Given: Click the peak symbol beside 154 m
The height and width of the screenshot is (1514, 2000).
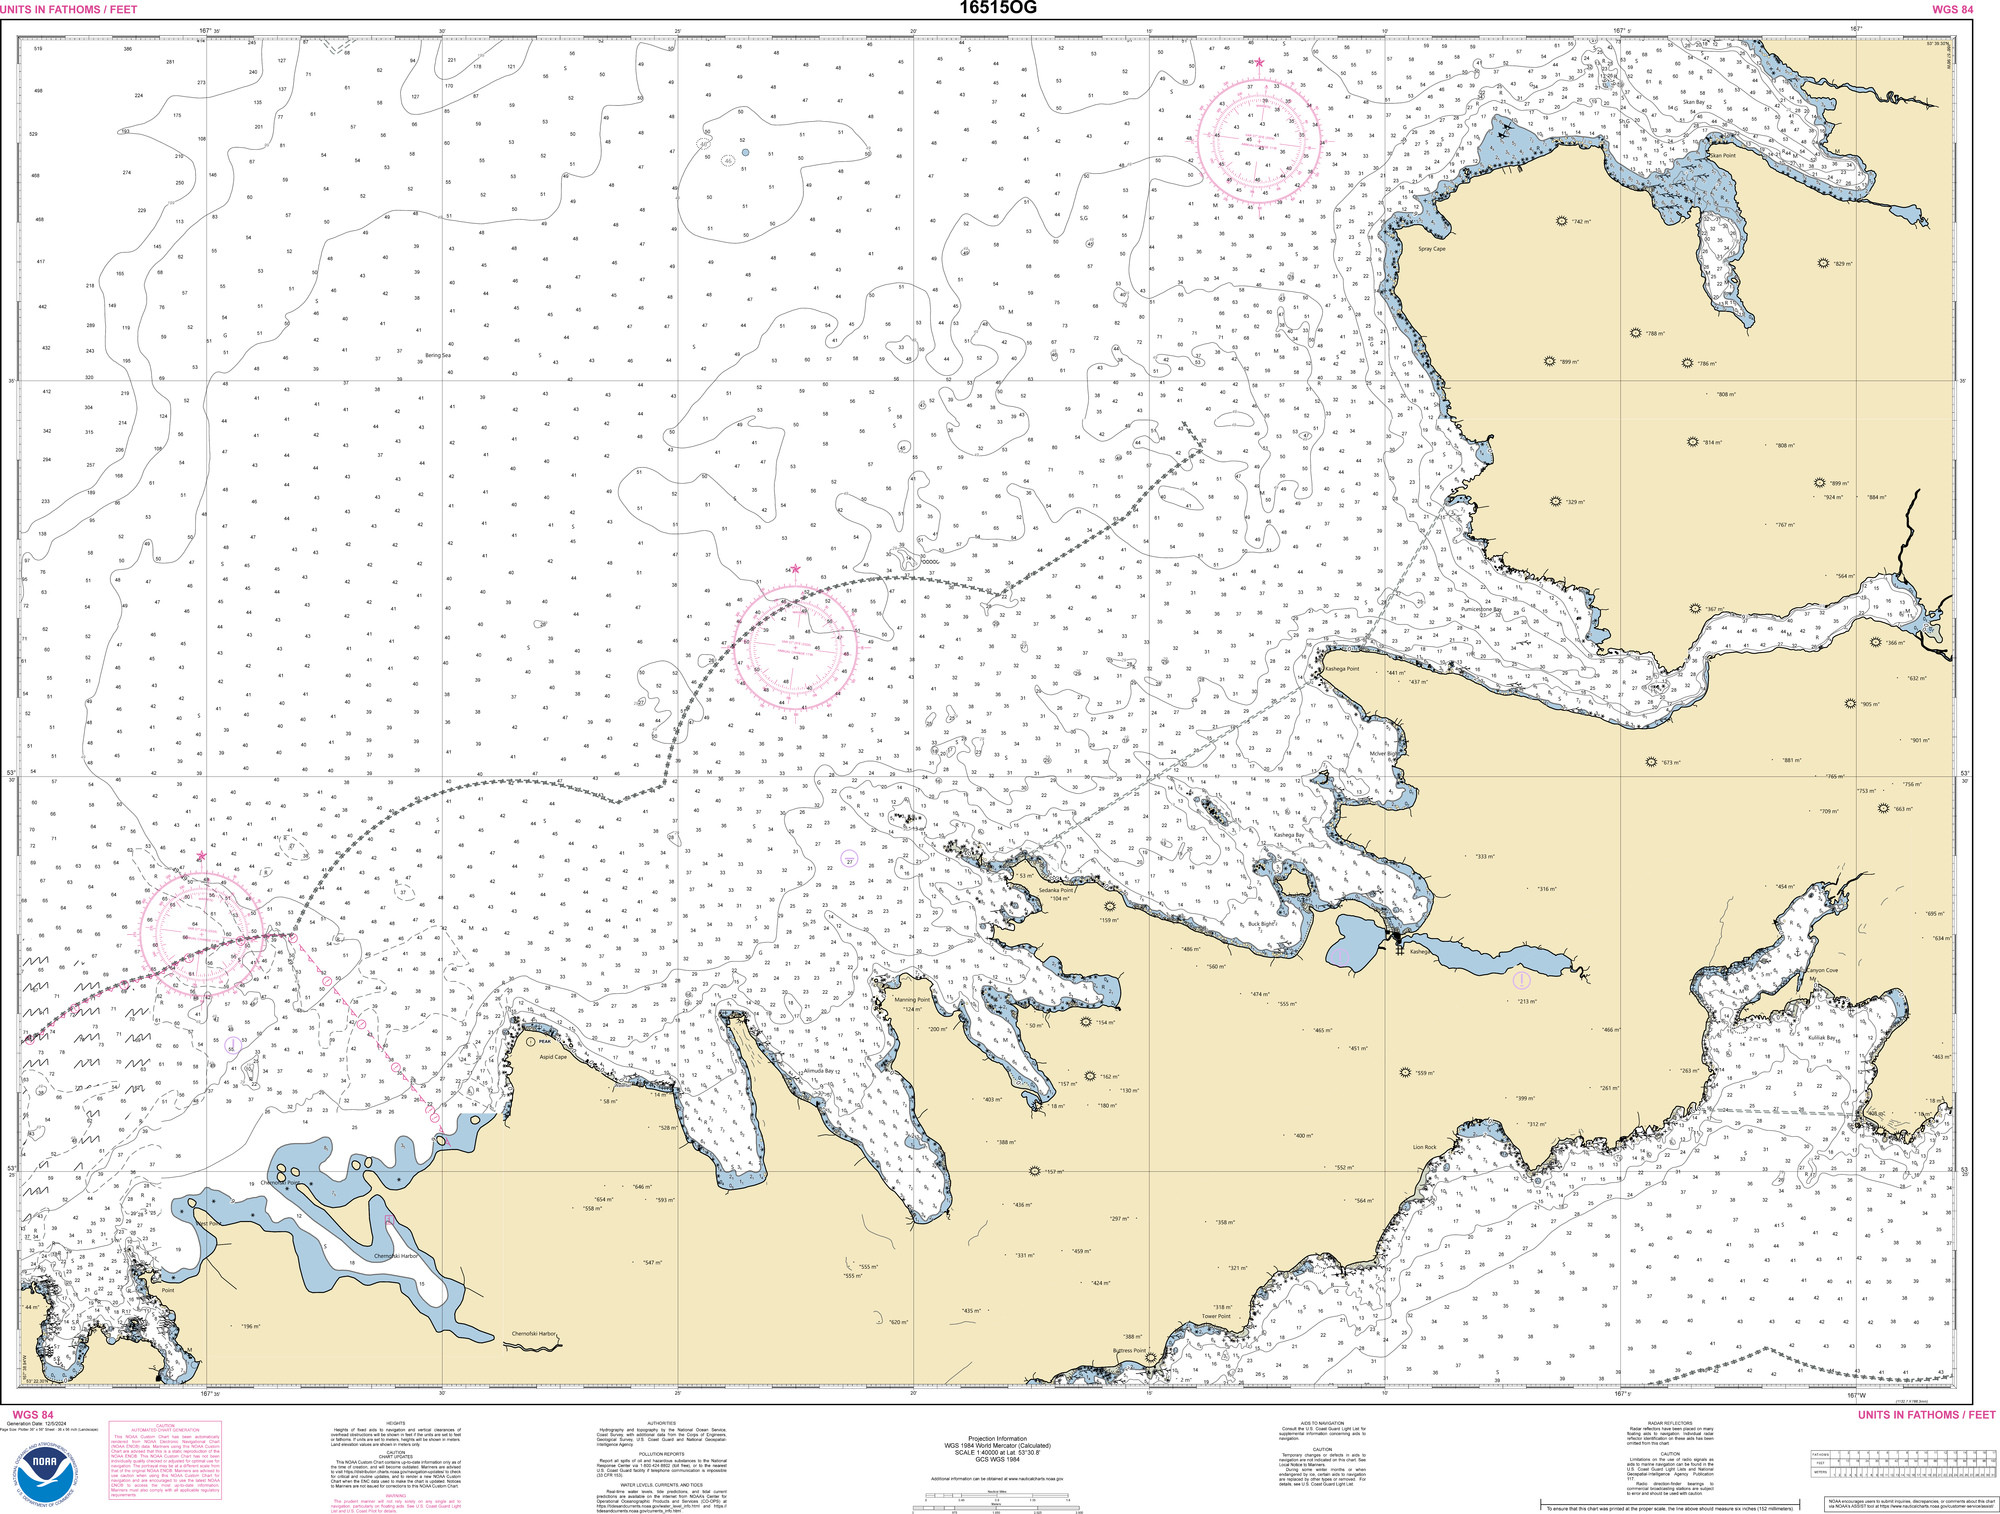Looking at the screenshot, I should tap(1086, 1022).
